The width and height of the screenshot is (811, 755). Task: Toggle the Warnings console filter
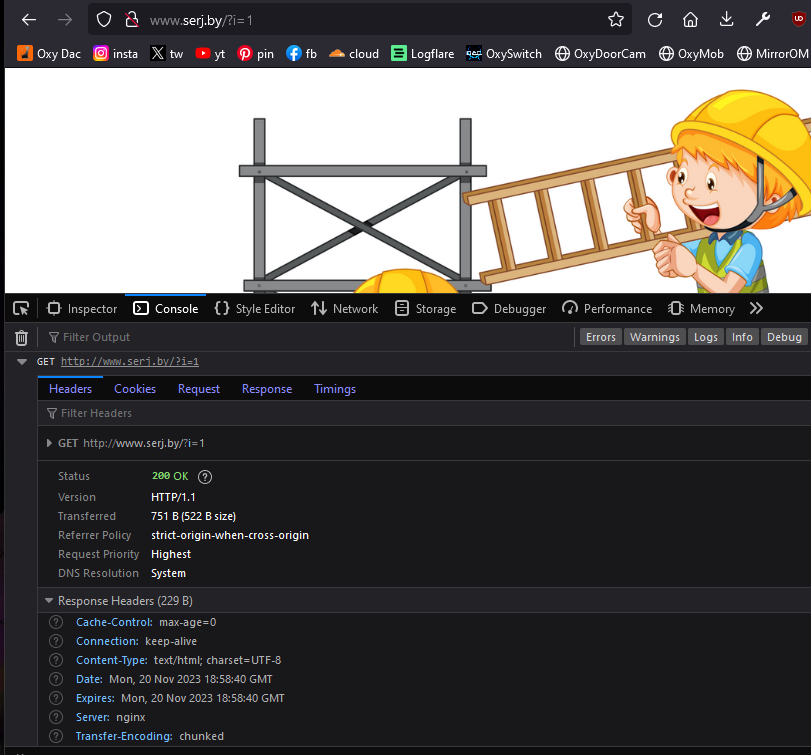pos(655,337)
